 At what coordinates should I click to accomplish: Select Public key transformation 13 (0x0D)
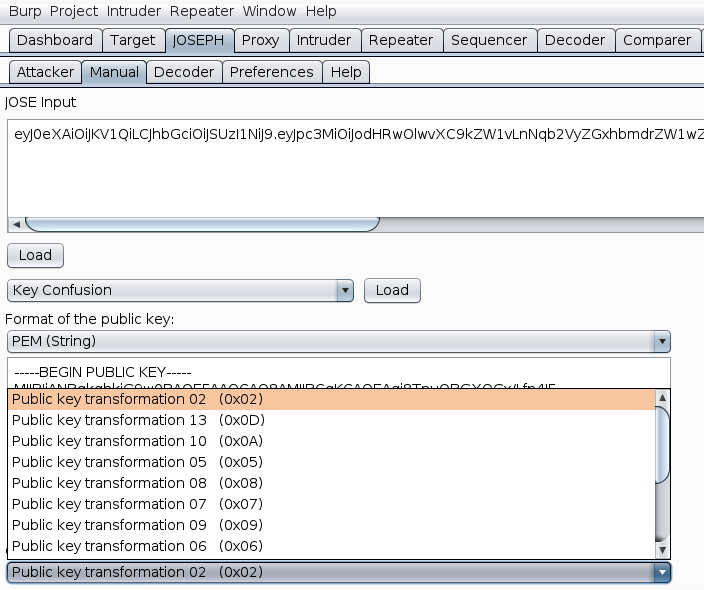click(332, 420)
